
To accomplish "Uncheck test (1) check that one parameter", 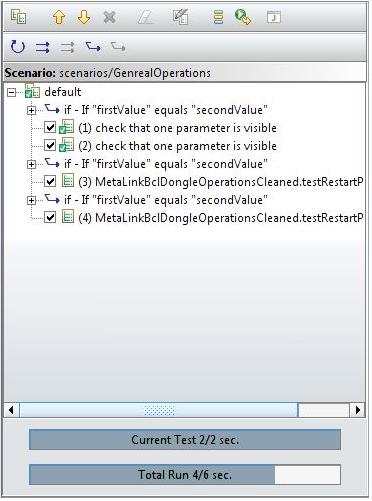I will click(50, 127).
